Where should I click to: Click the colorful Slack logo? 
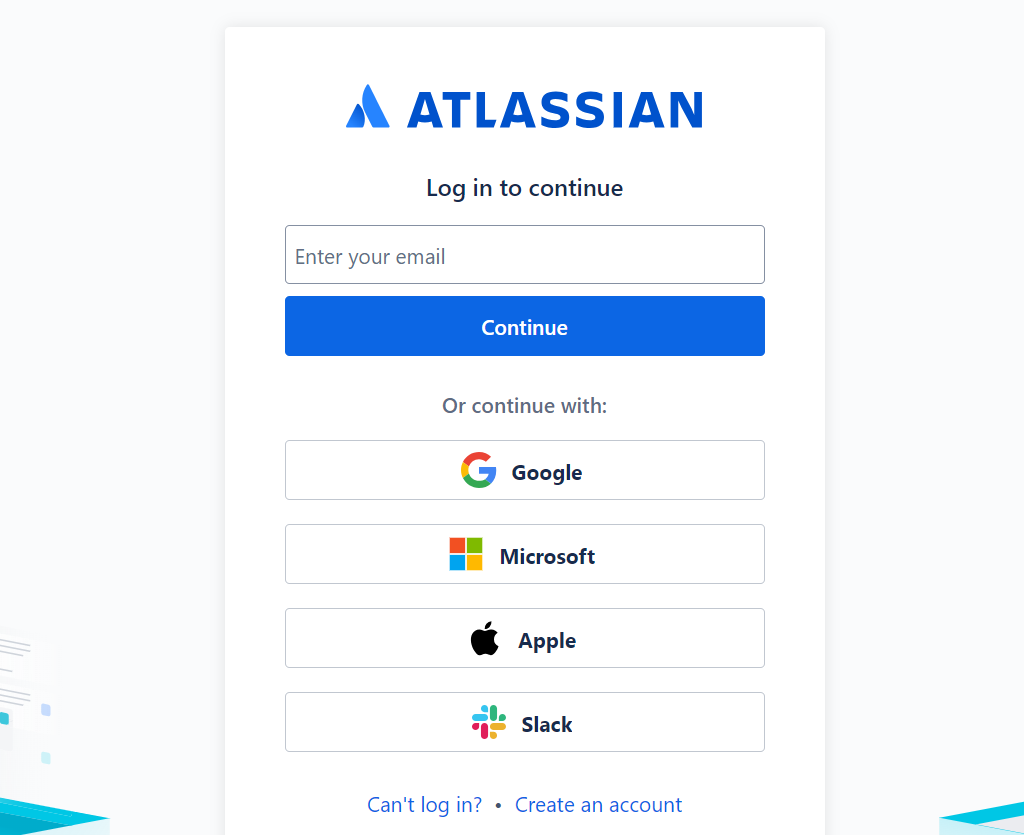pos(489,722)
